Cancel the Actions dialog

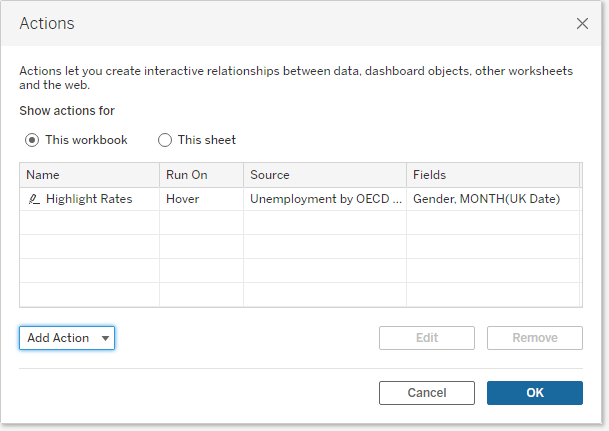coord(427,393)
